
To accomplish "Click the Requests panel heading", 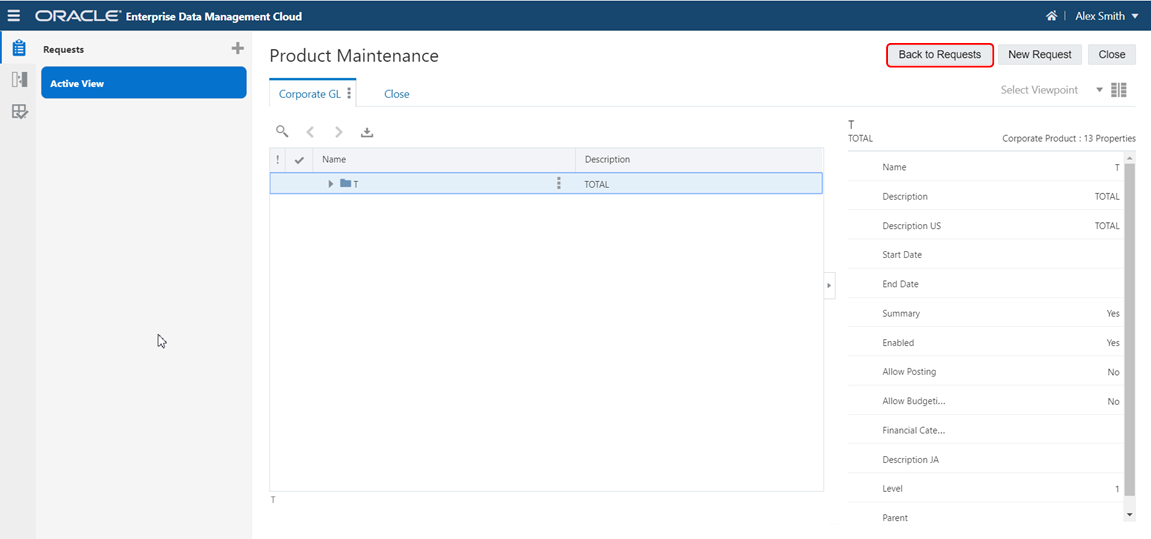I will [x=64, y=50].
